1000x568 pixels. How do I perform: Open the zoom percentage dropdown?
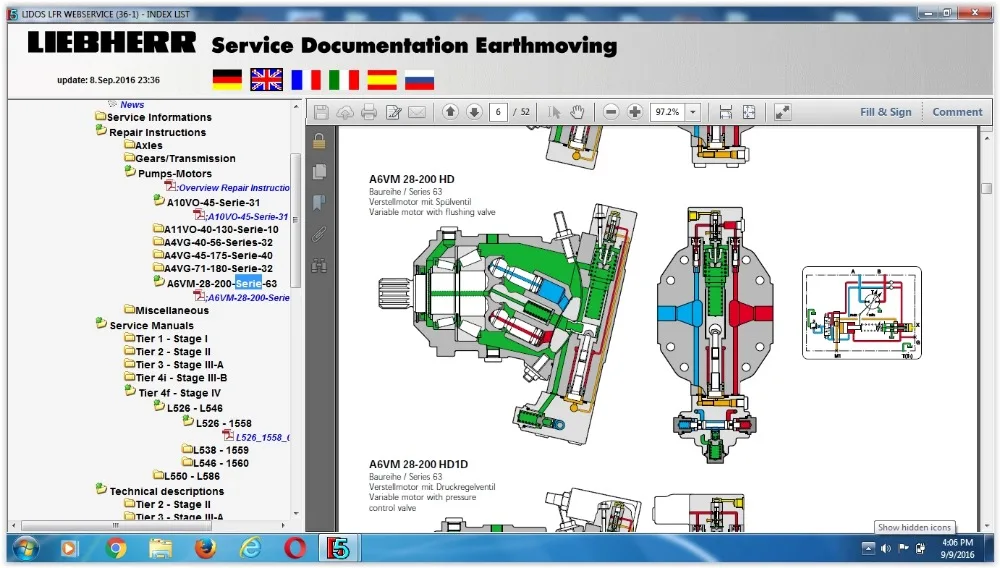click(x=693, y=112)
